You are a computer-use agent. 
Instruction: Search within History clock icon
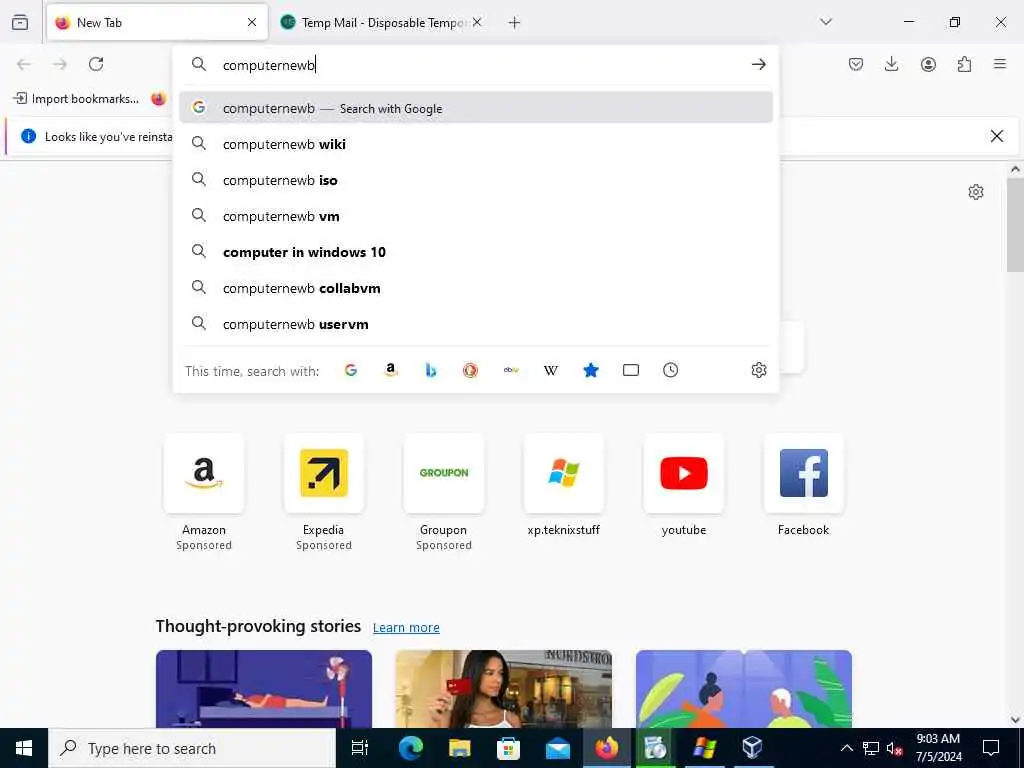670,370
